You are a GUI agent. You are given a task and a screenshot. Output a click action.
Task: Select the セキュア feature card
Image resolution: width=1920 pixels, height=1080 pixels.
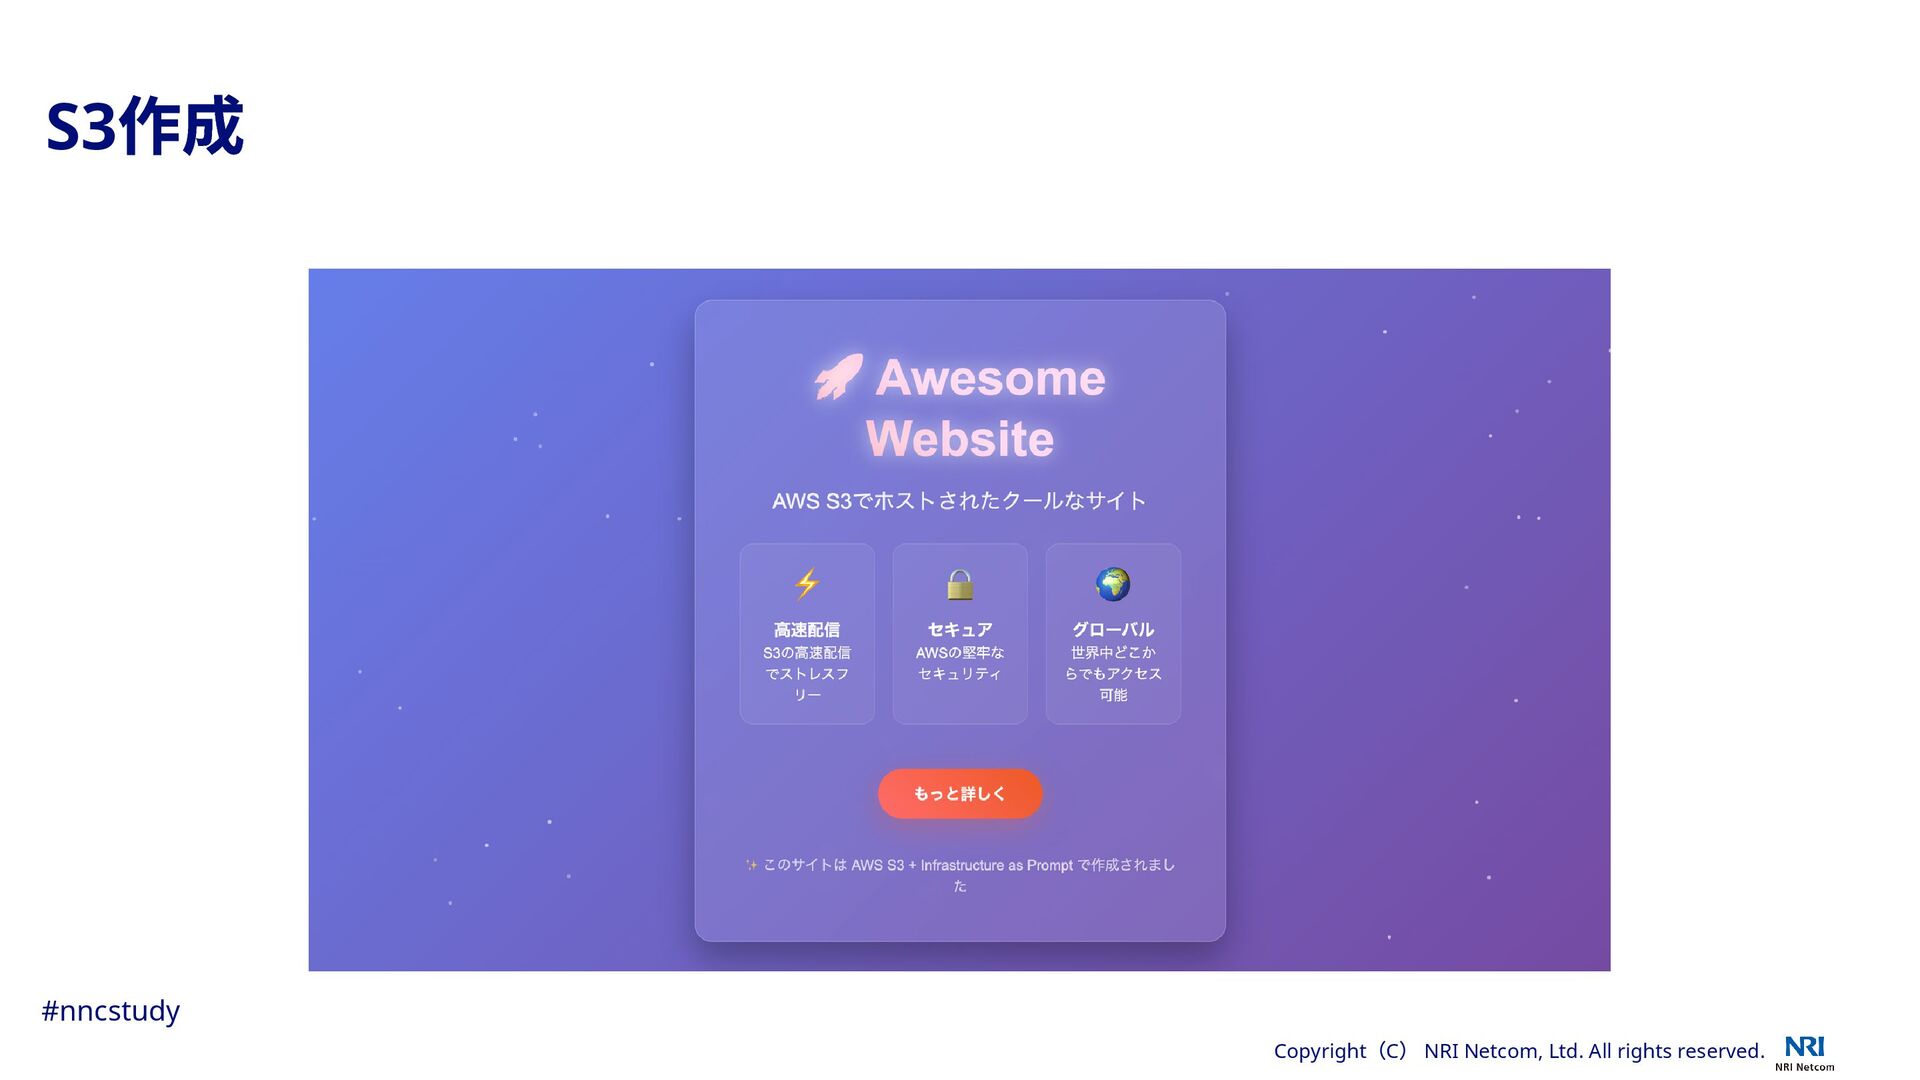(960, 634)
